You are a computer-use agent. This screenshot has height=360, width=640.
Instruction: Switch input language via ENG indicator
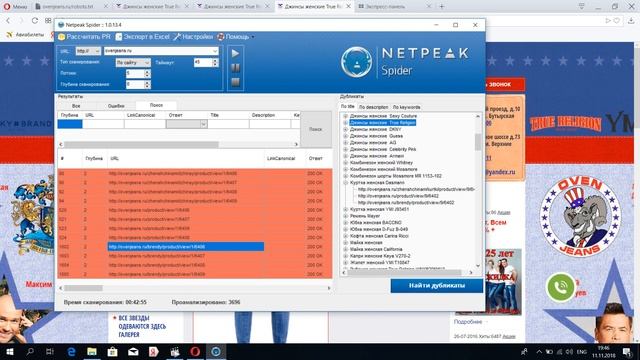(582, 352)
